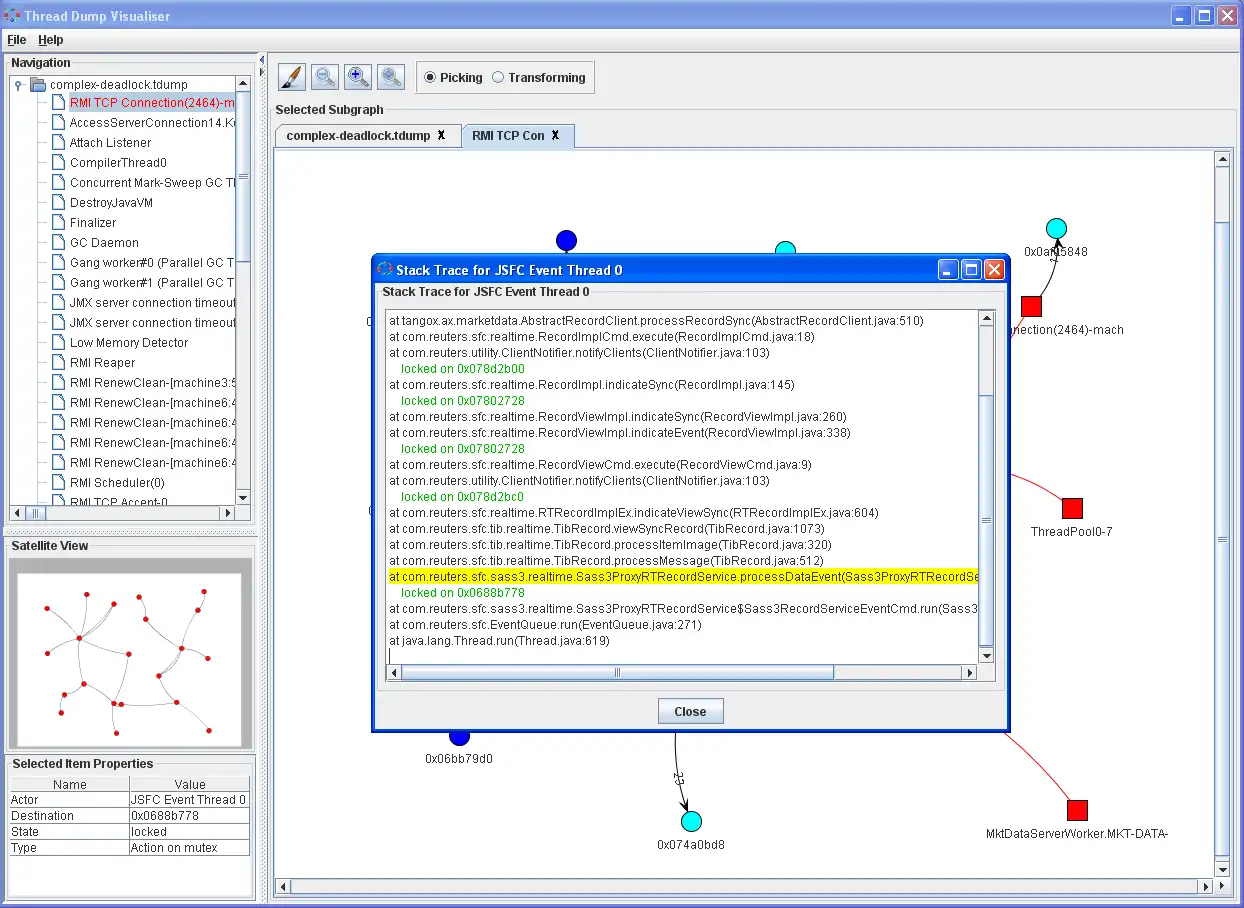The height and width of the screenshot is (908, 1244).
Task: Select Concurrent Mark-Sweep GC thread in tree
Action: click(x=152, y=182)
